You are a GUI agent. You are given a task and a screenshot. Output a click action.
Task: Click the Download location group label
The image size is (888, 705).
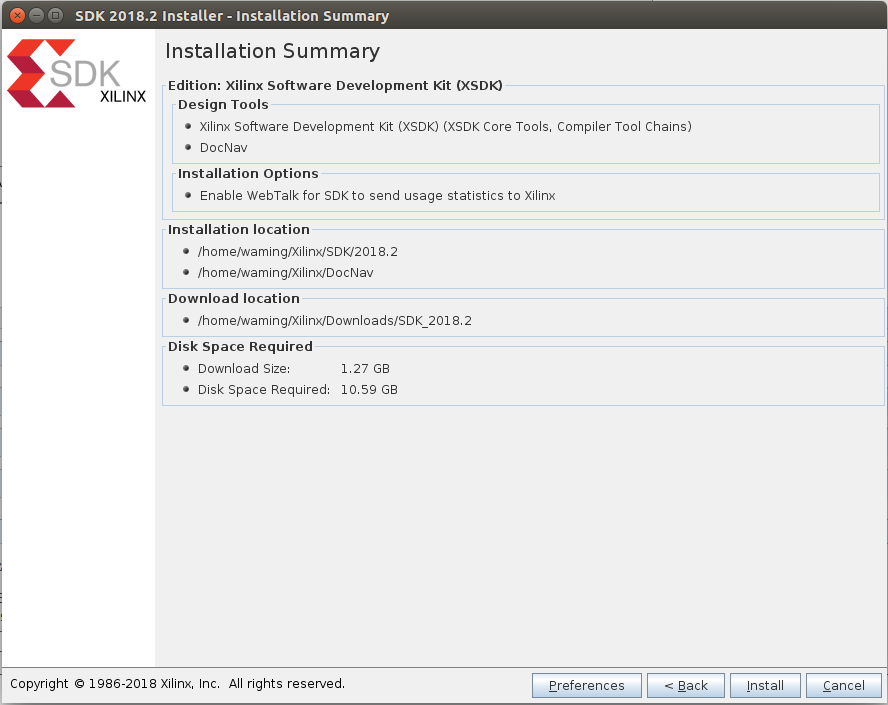(x=233, y=298)
